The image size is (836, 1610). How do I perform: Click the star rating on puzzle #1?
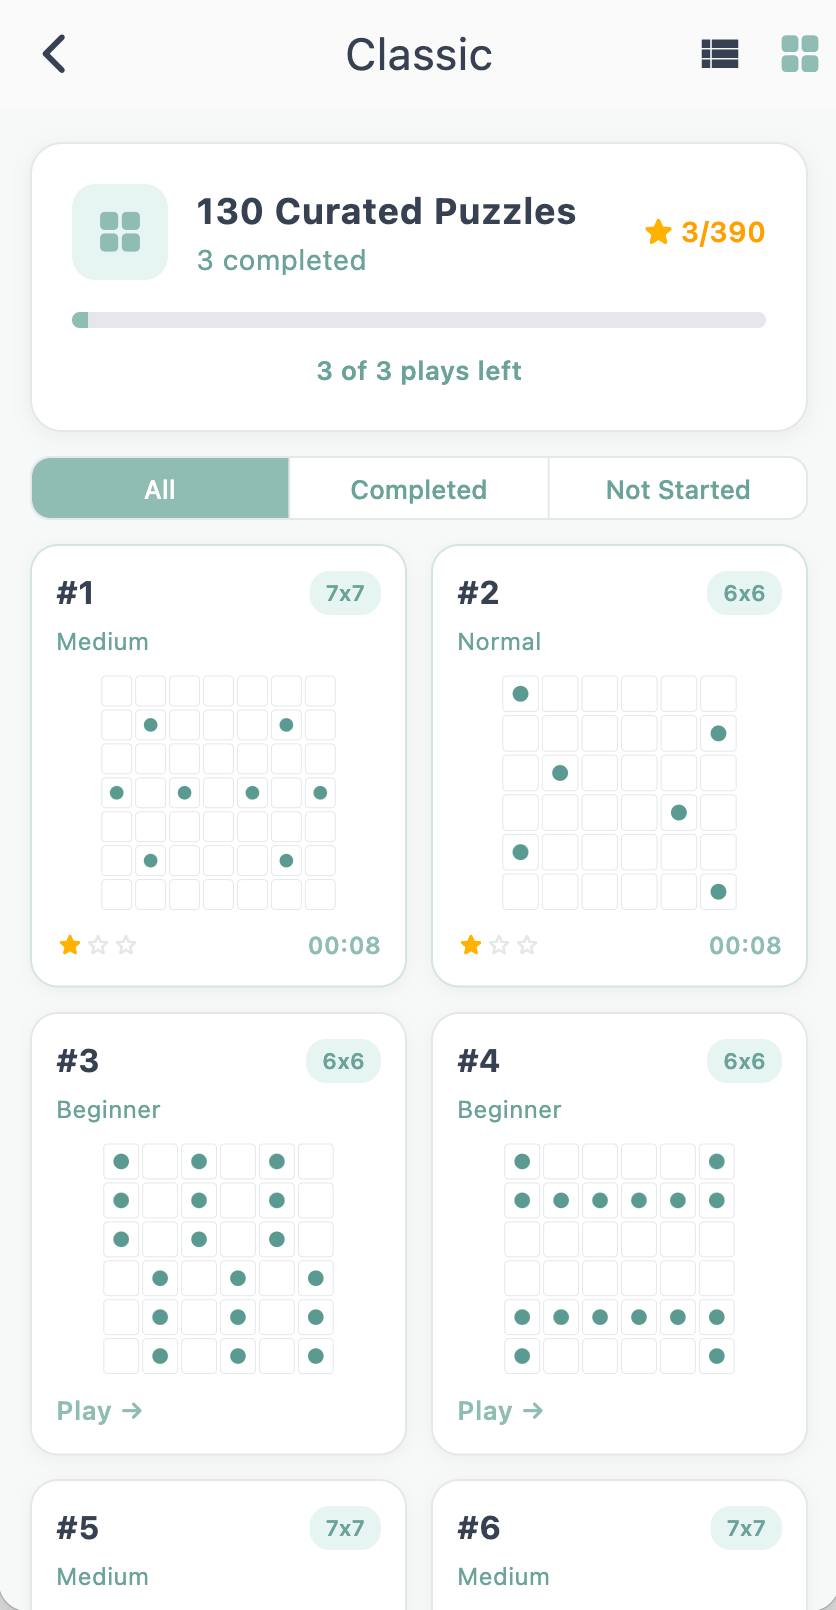pyautogui.click(x=98, y=945)
